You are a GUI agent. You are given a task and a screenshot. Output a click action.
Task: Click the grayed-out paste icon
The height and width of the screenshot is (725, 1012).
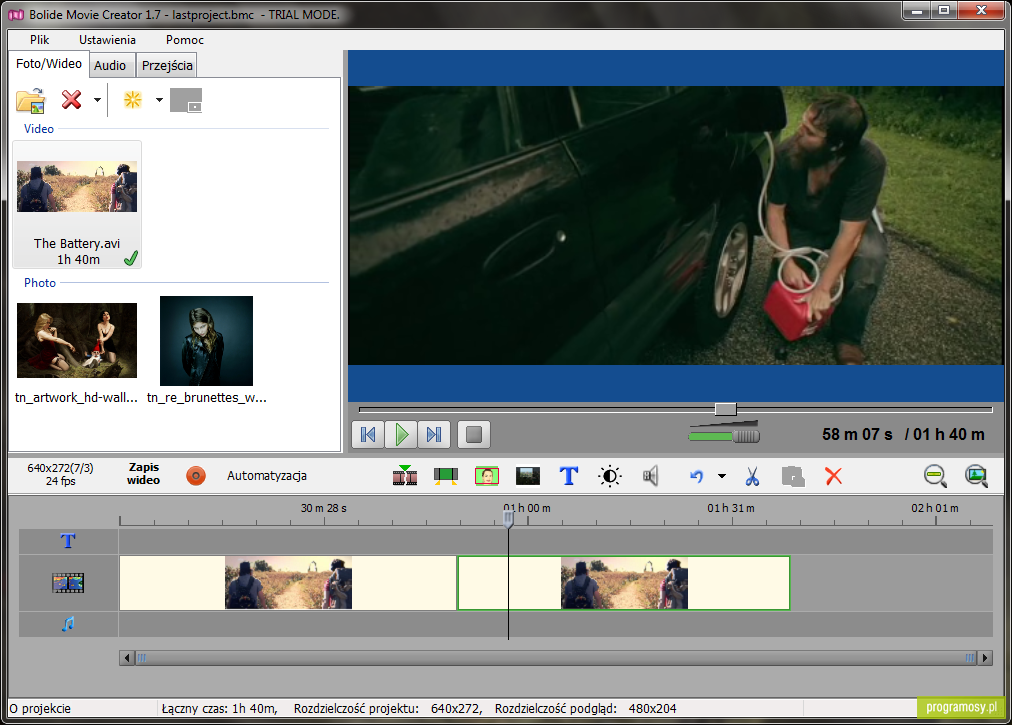tap(793, 476)
